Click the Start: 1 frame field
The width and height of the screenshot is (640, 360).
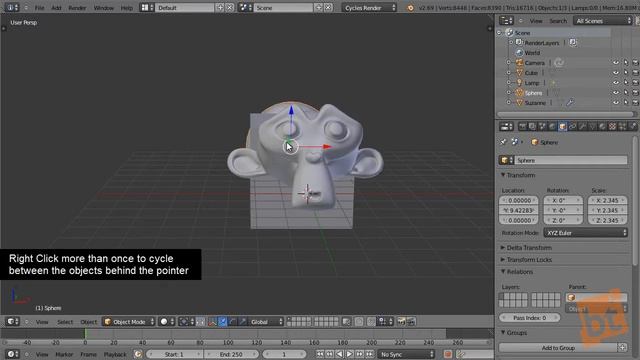(x=174, y=354)
